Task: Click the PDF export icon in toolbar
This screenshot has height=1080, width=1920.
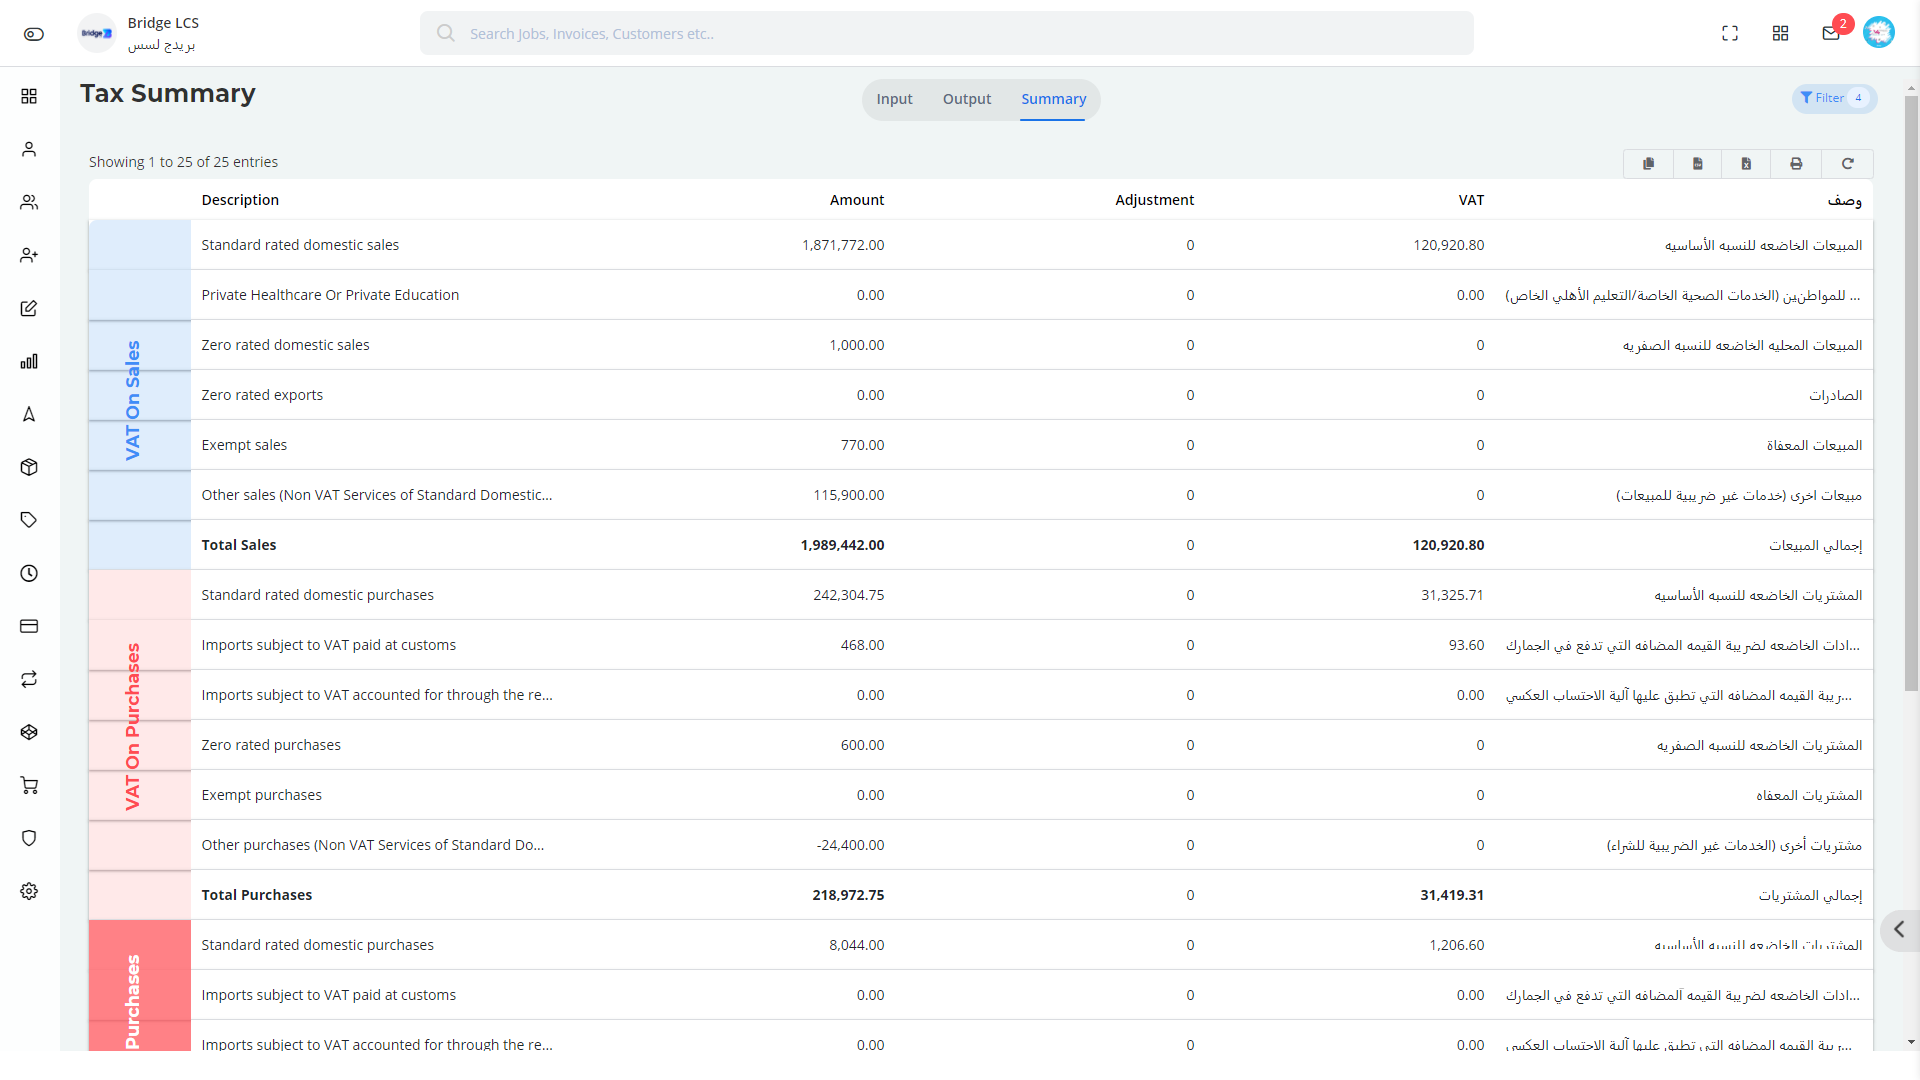Action: [1797, 162]
